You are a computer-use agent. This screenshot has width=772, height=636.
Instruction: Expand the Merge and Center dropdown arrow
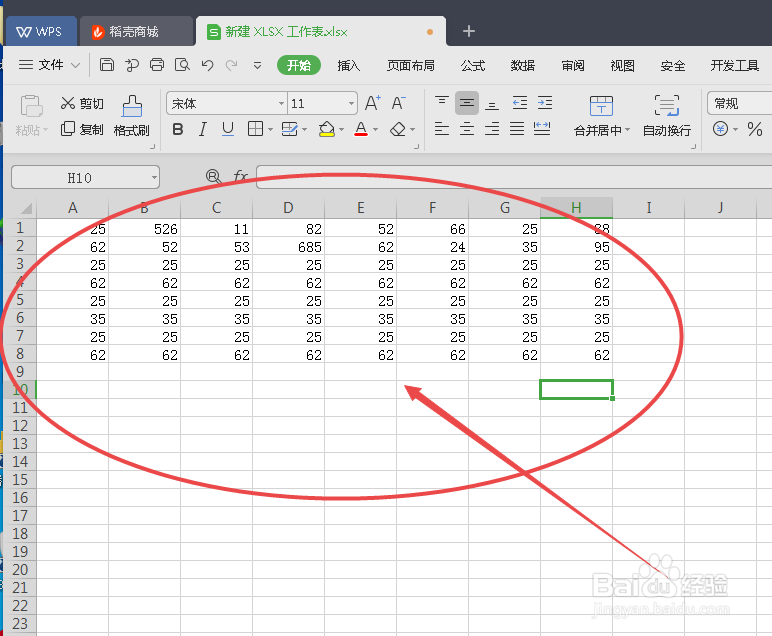(x=627, y=130)
